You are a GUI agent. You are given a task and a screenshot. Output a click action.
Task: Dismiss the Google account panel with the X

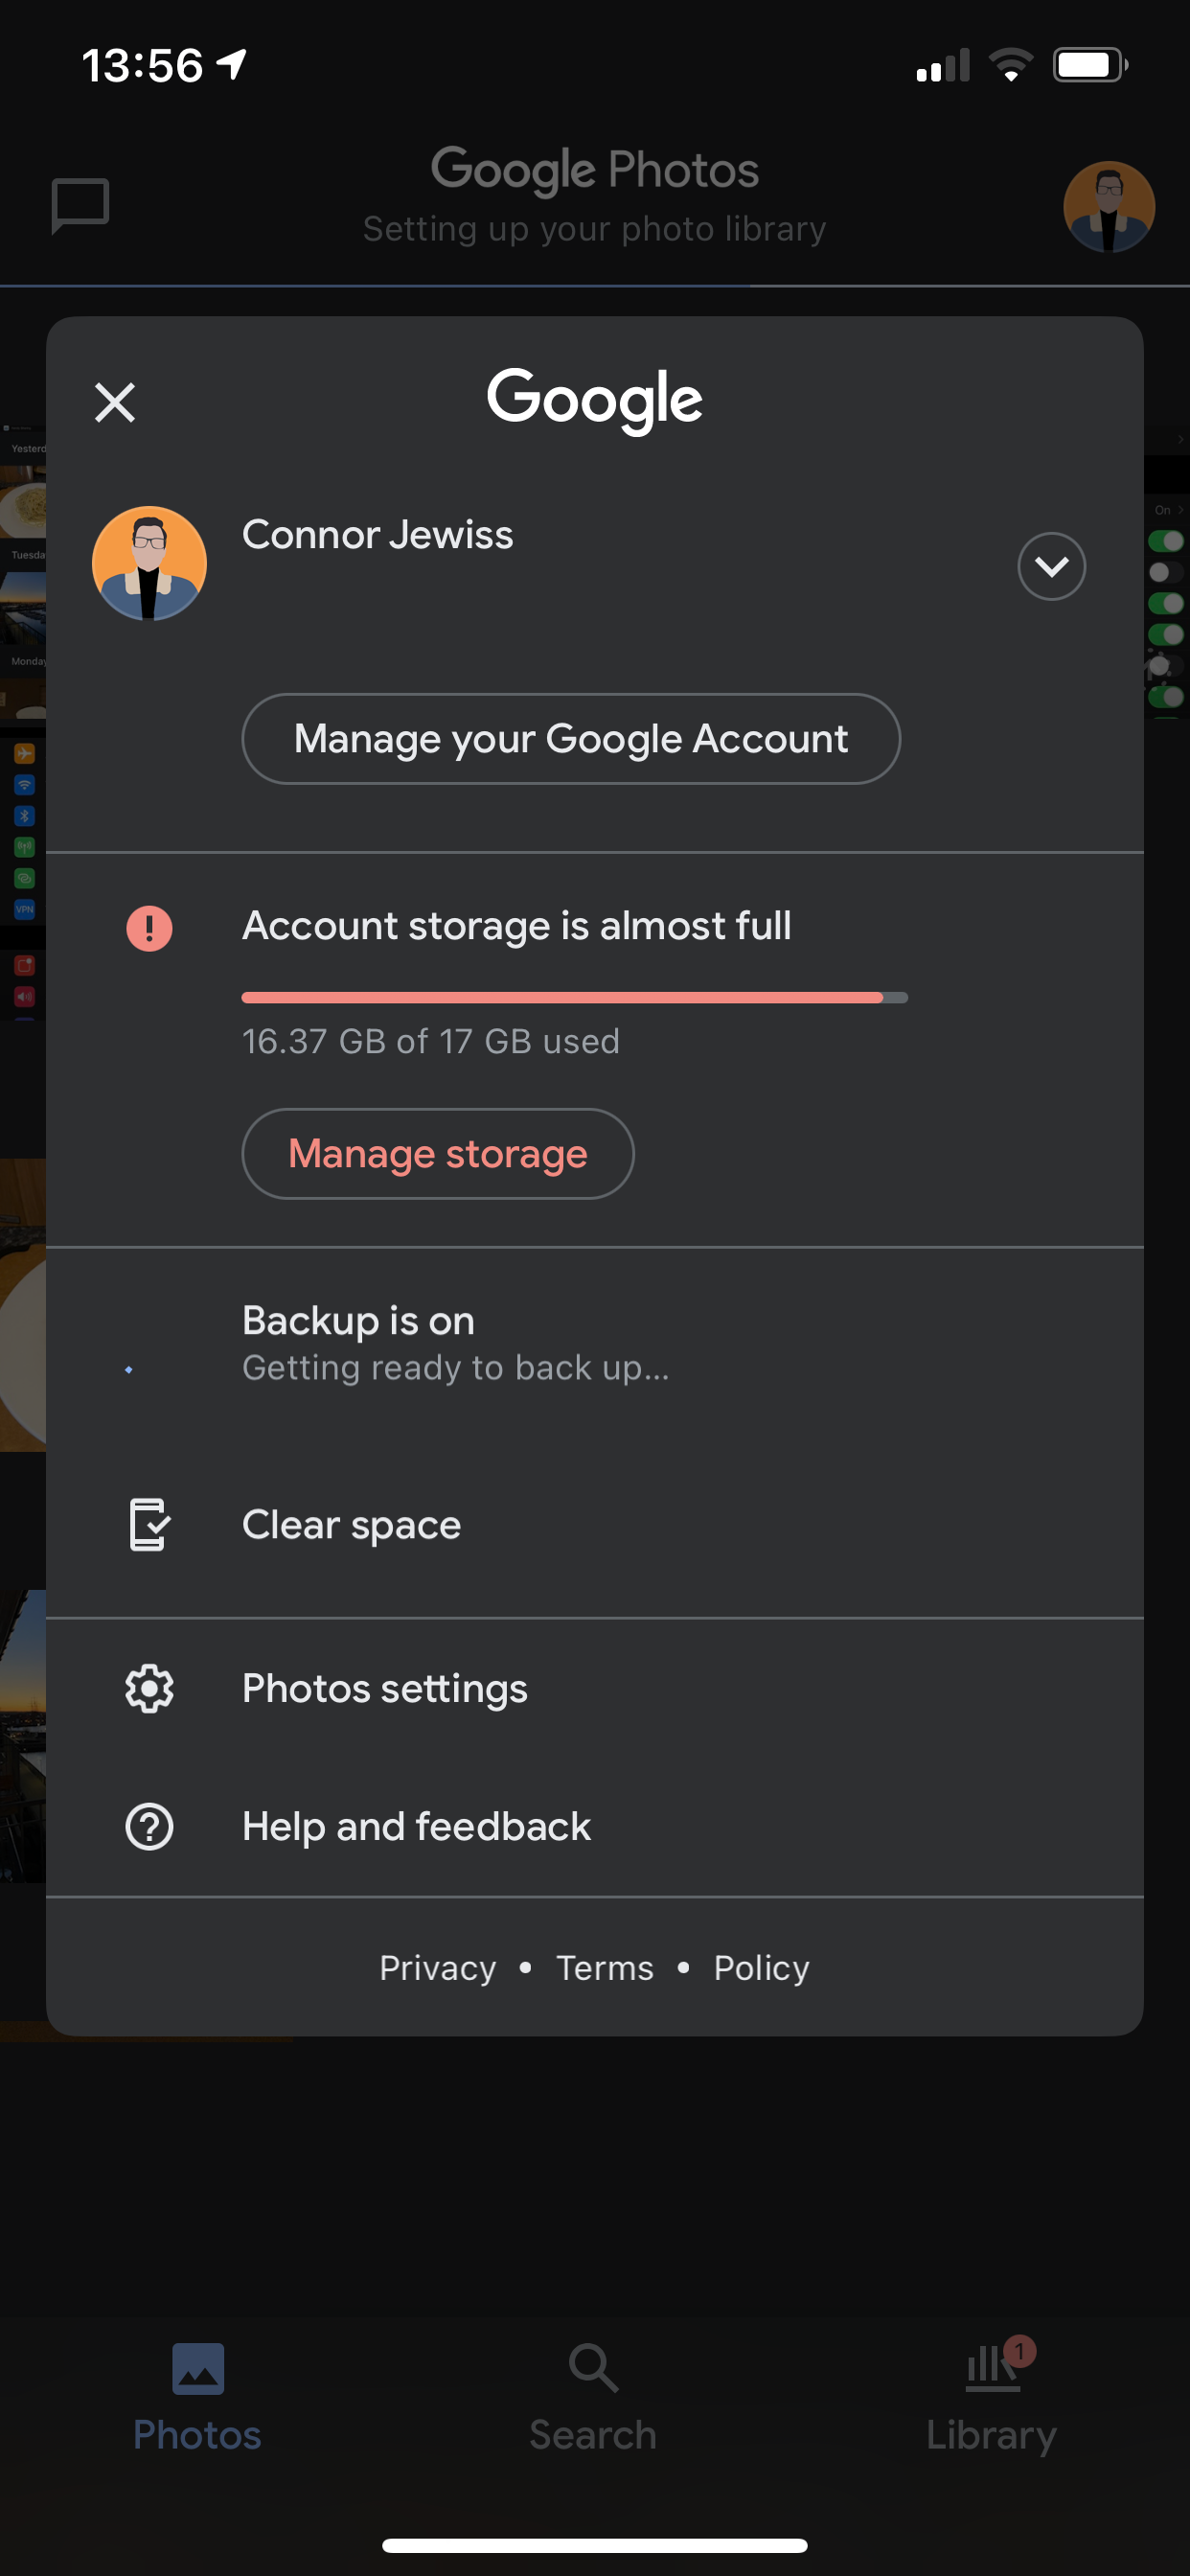[x=114, y=402]
